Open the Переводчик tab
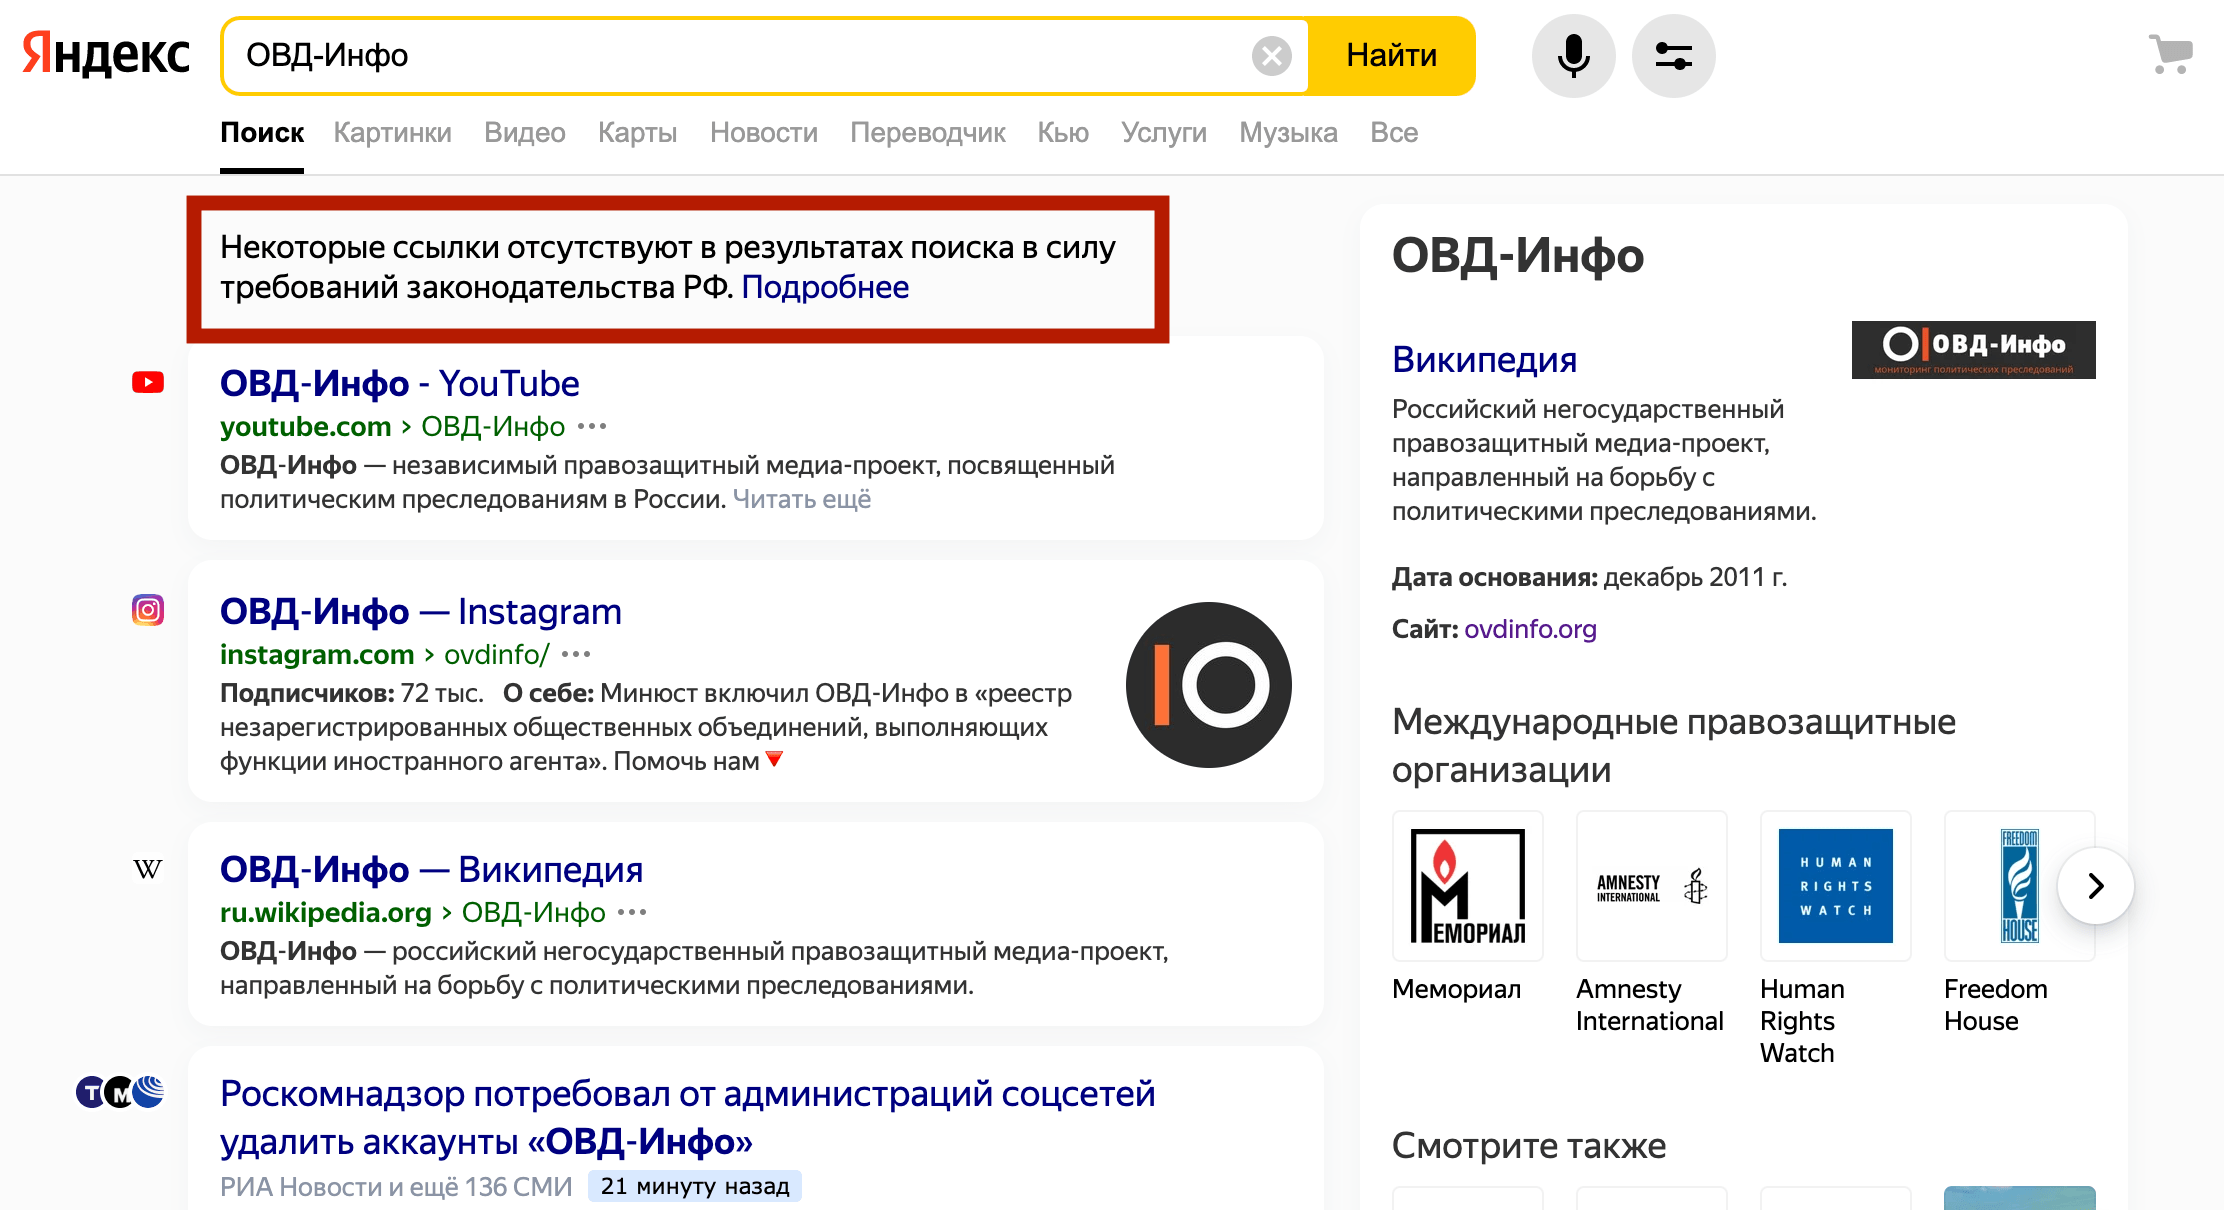 tap(927, 133)
